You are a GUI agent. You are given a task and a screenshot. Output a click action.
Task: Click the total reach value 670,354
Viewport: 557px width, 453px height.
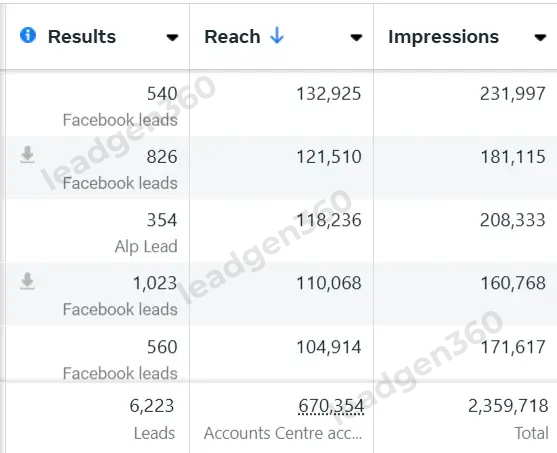pos(331,406)
